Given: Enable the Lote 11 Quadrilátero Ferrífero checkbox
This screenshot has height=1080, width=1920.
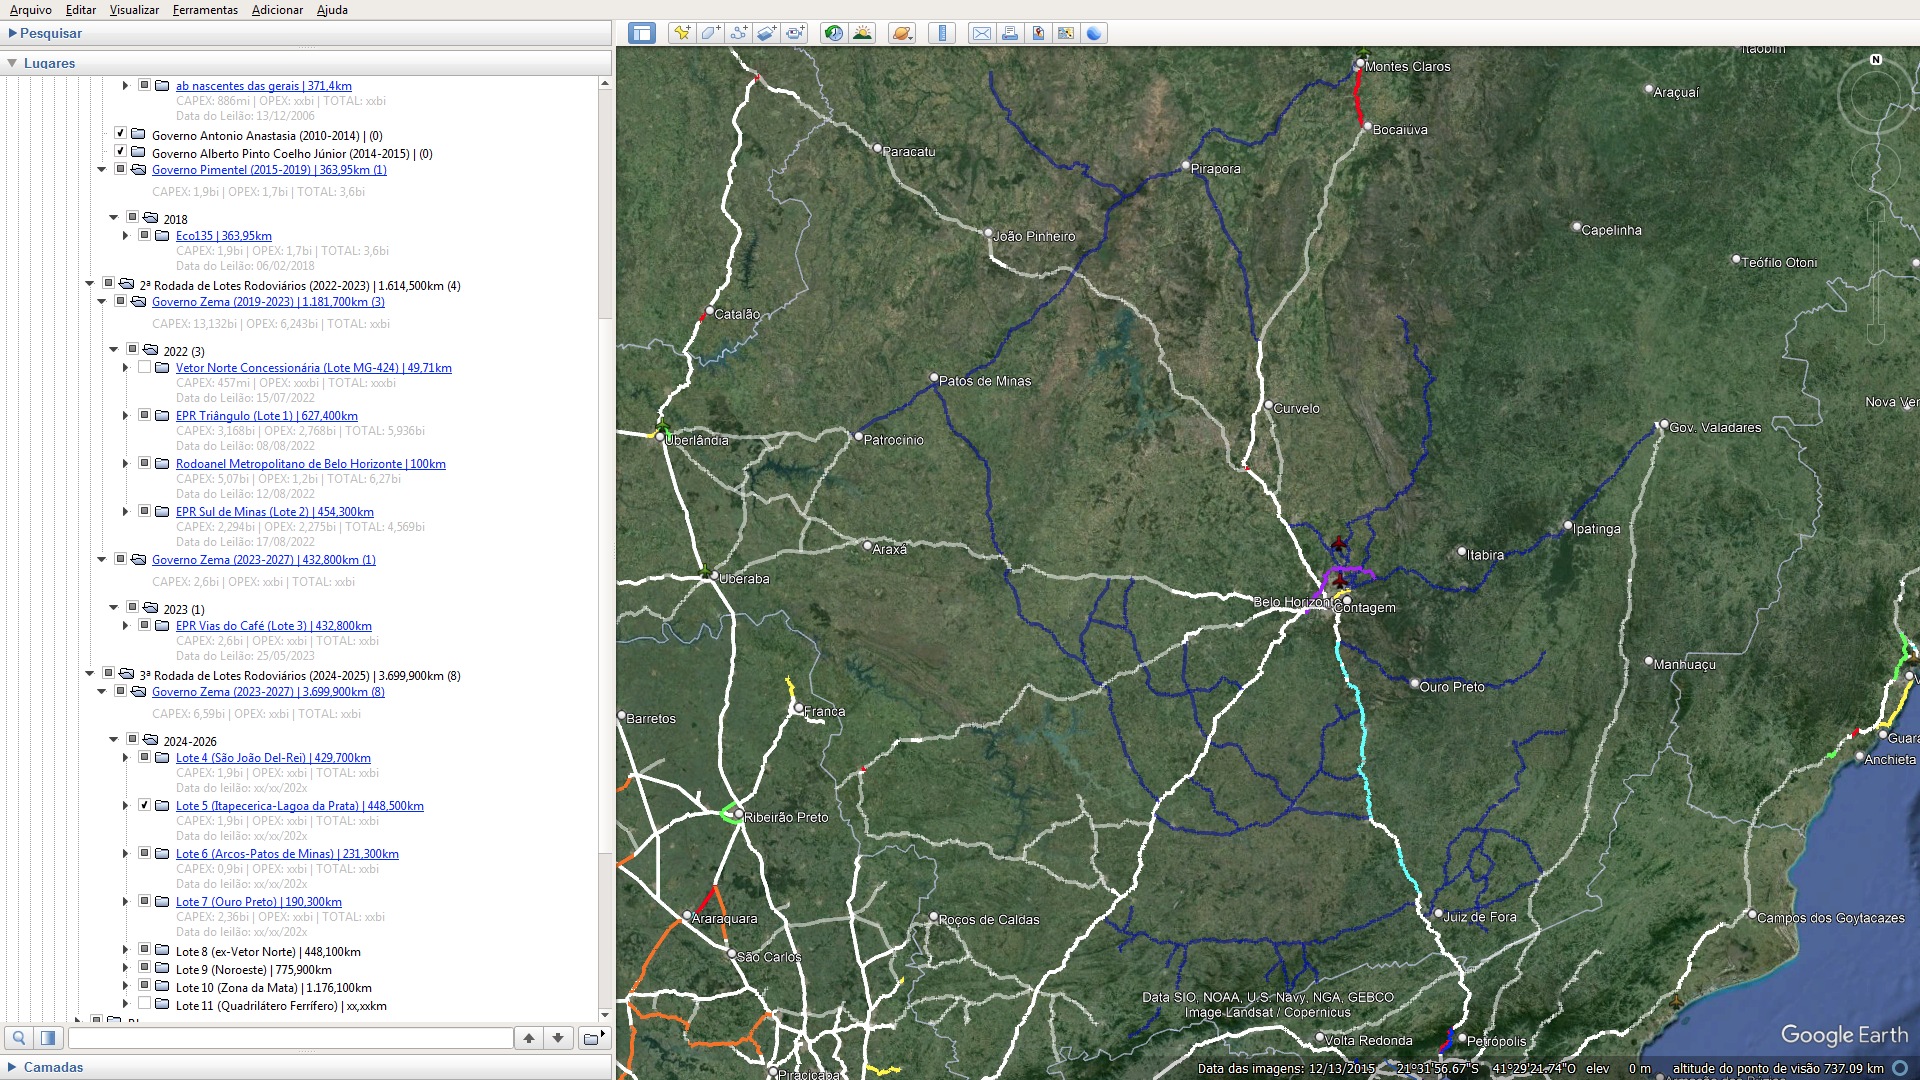Looking at the screenshot, I should point(145,1003).
